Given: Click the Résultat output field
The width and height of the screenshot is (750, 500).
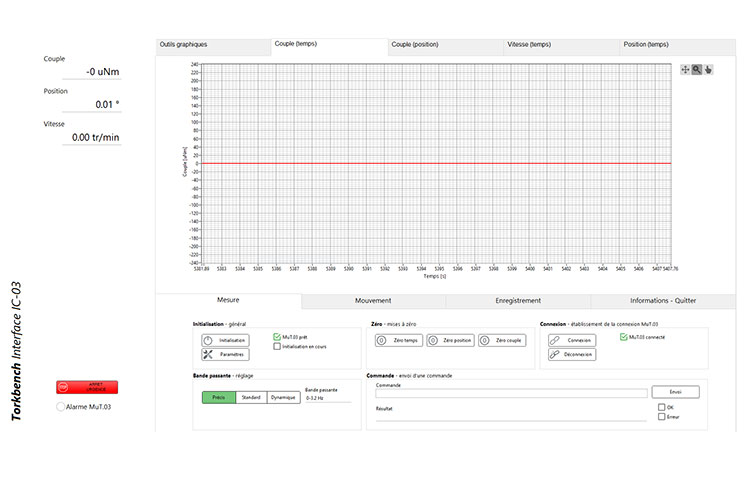Looking at the screenshot, I should tap(511, 417).
